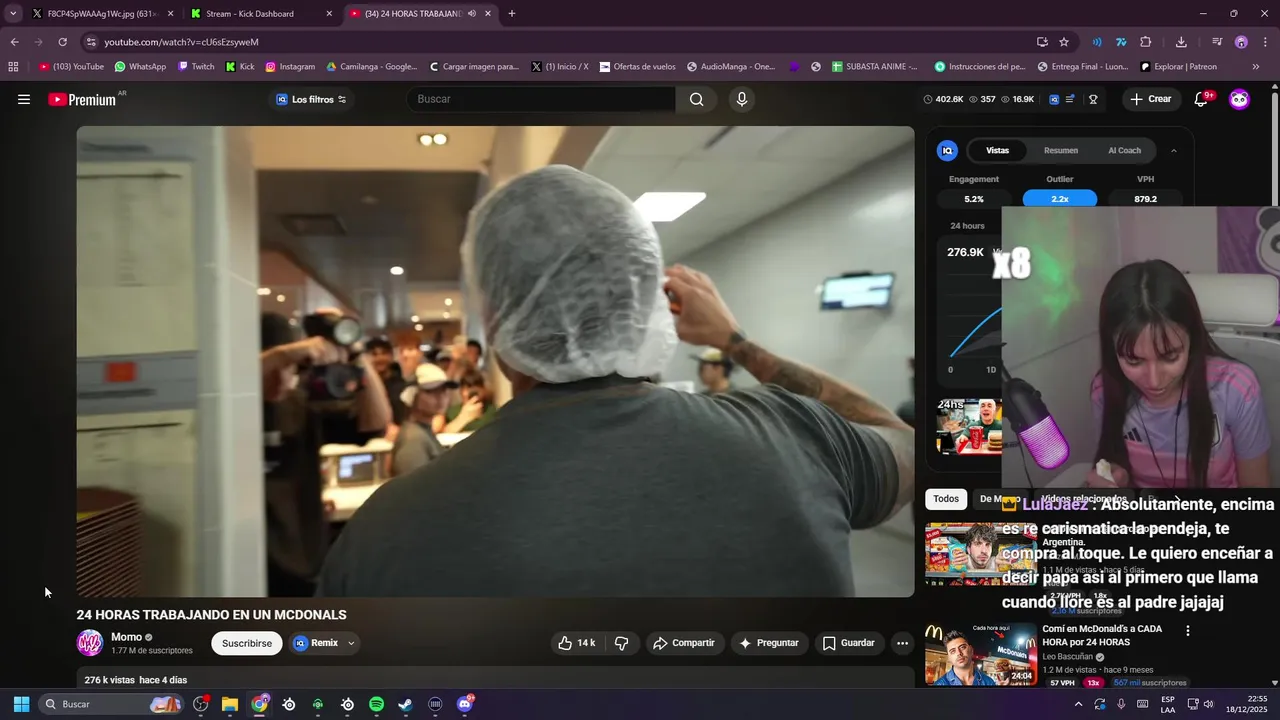Screen dimensions: 1280x720
Task: Go back to previous page
Action: point(14,42)
